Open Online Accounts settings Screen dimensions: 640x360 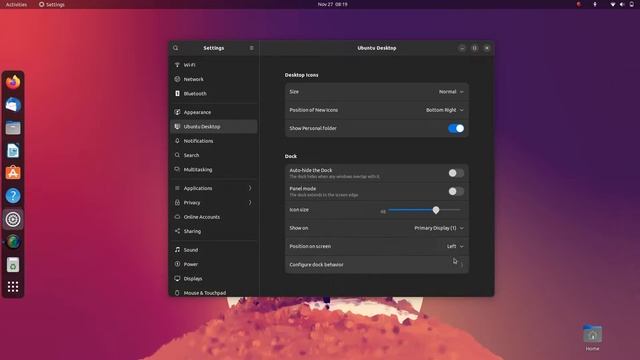click(x=213, y=217)
